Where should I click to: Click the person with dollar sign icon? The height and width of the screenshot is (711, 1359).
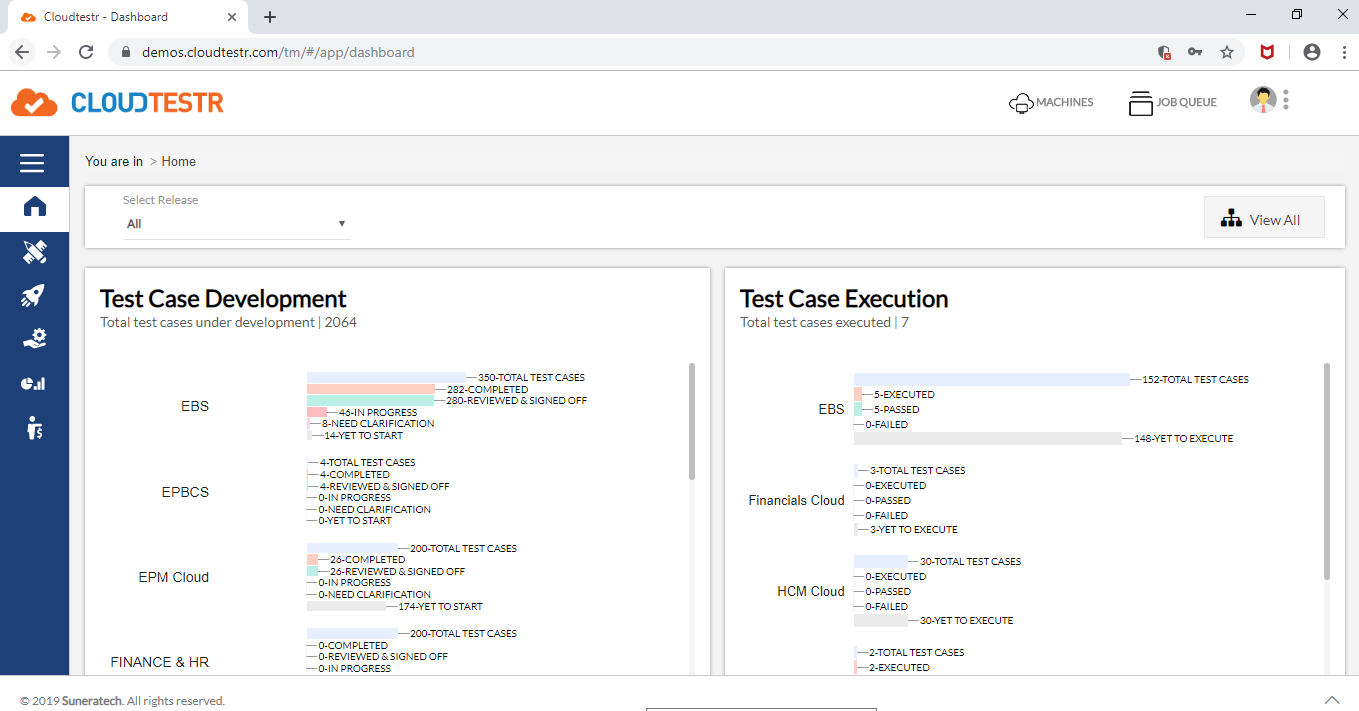click(34, 428)
